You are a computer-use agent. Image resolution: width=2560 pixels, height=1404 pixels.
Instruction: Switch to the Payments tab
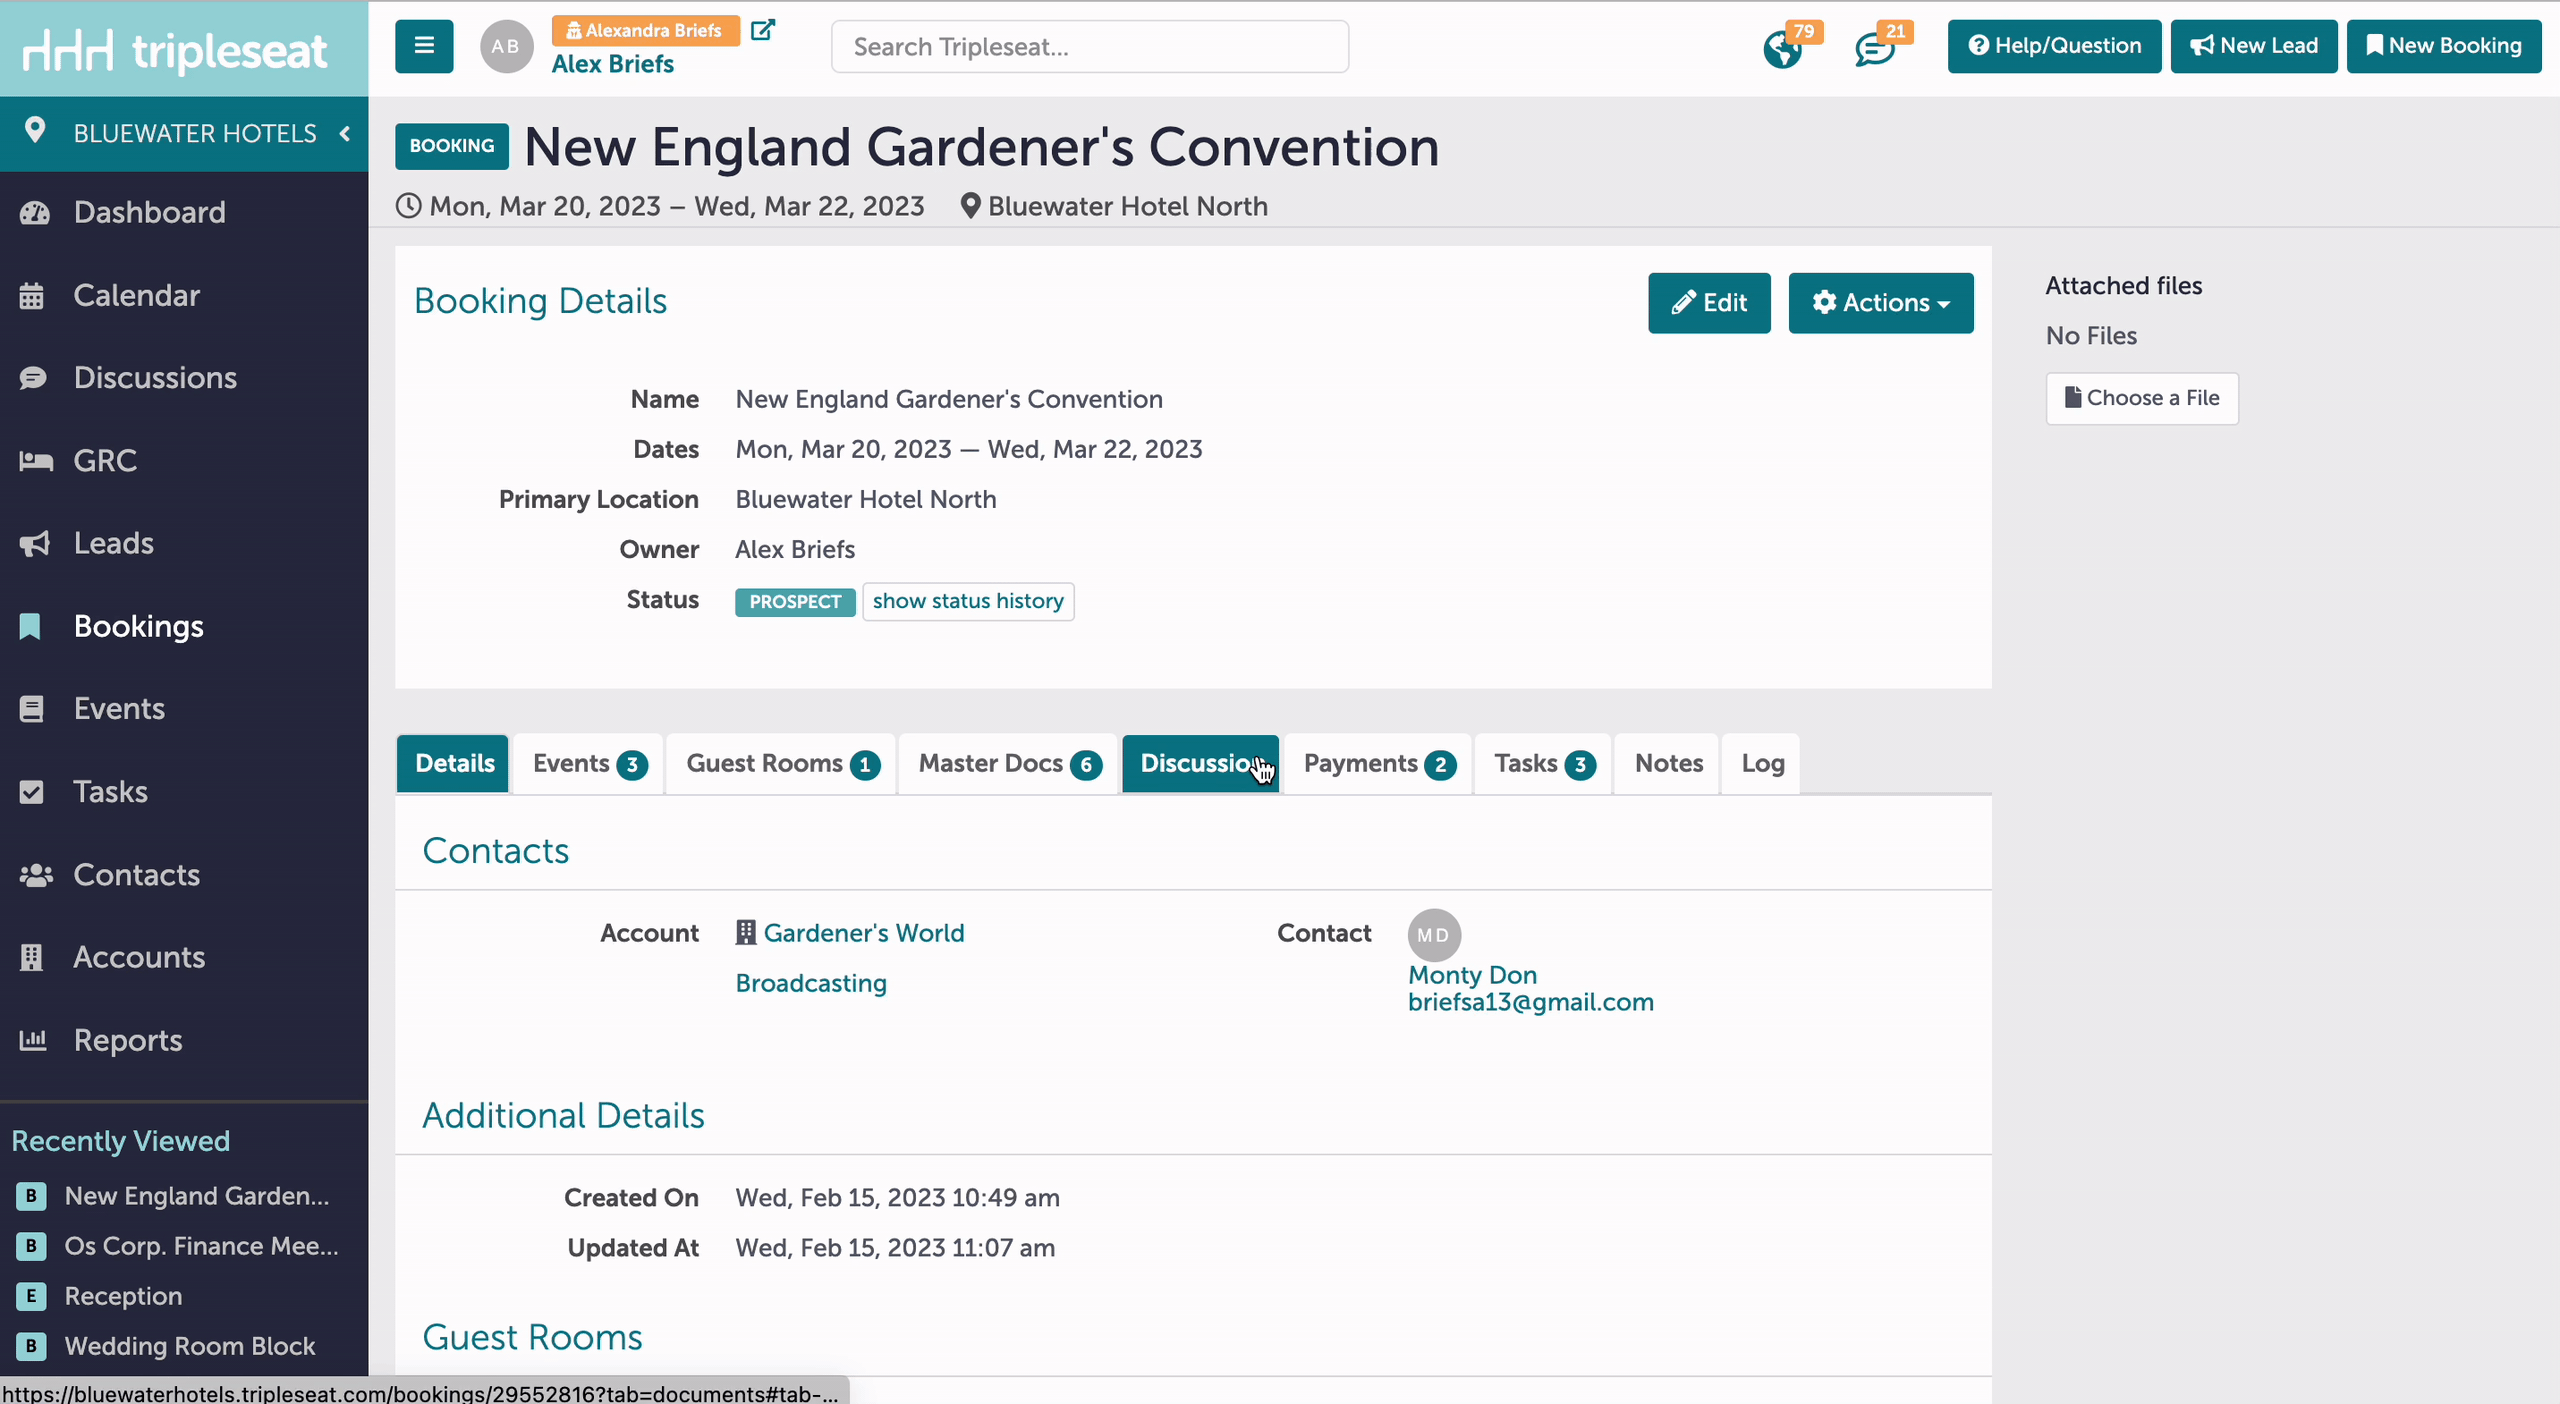[x=1378, y=764]
